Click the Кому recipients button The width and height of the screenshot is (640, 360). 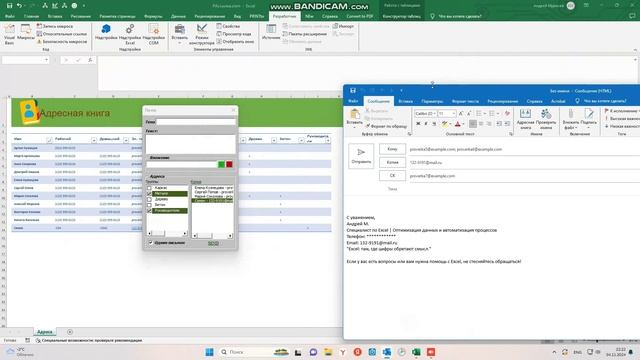tap(392, 149)
